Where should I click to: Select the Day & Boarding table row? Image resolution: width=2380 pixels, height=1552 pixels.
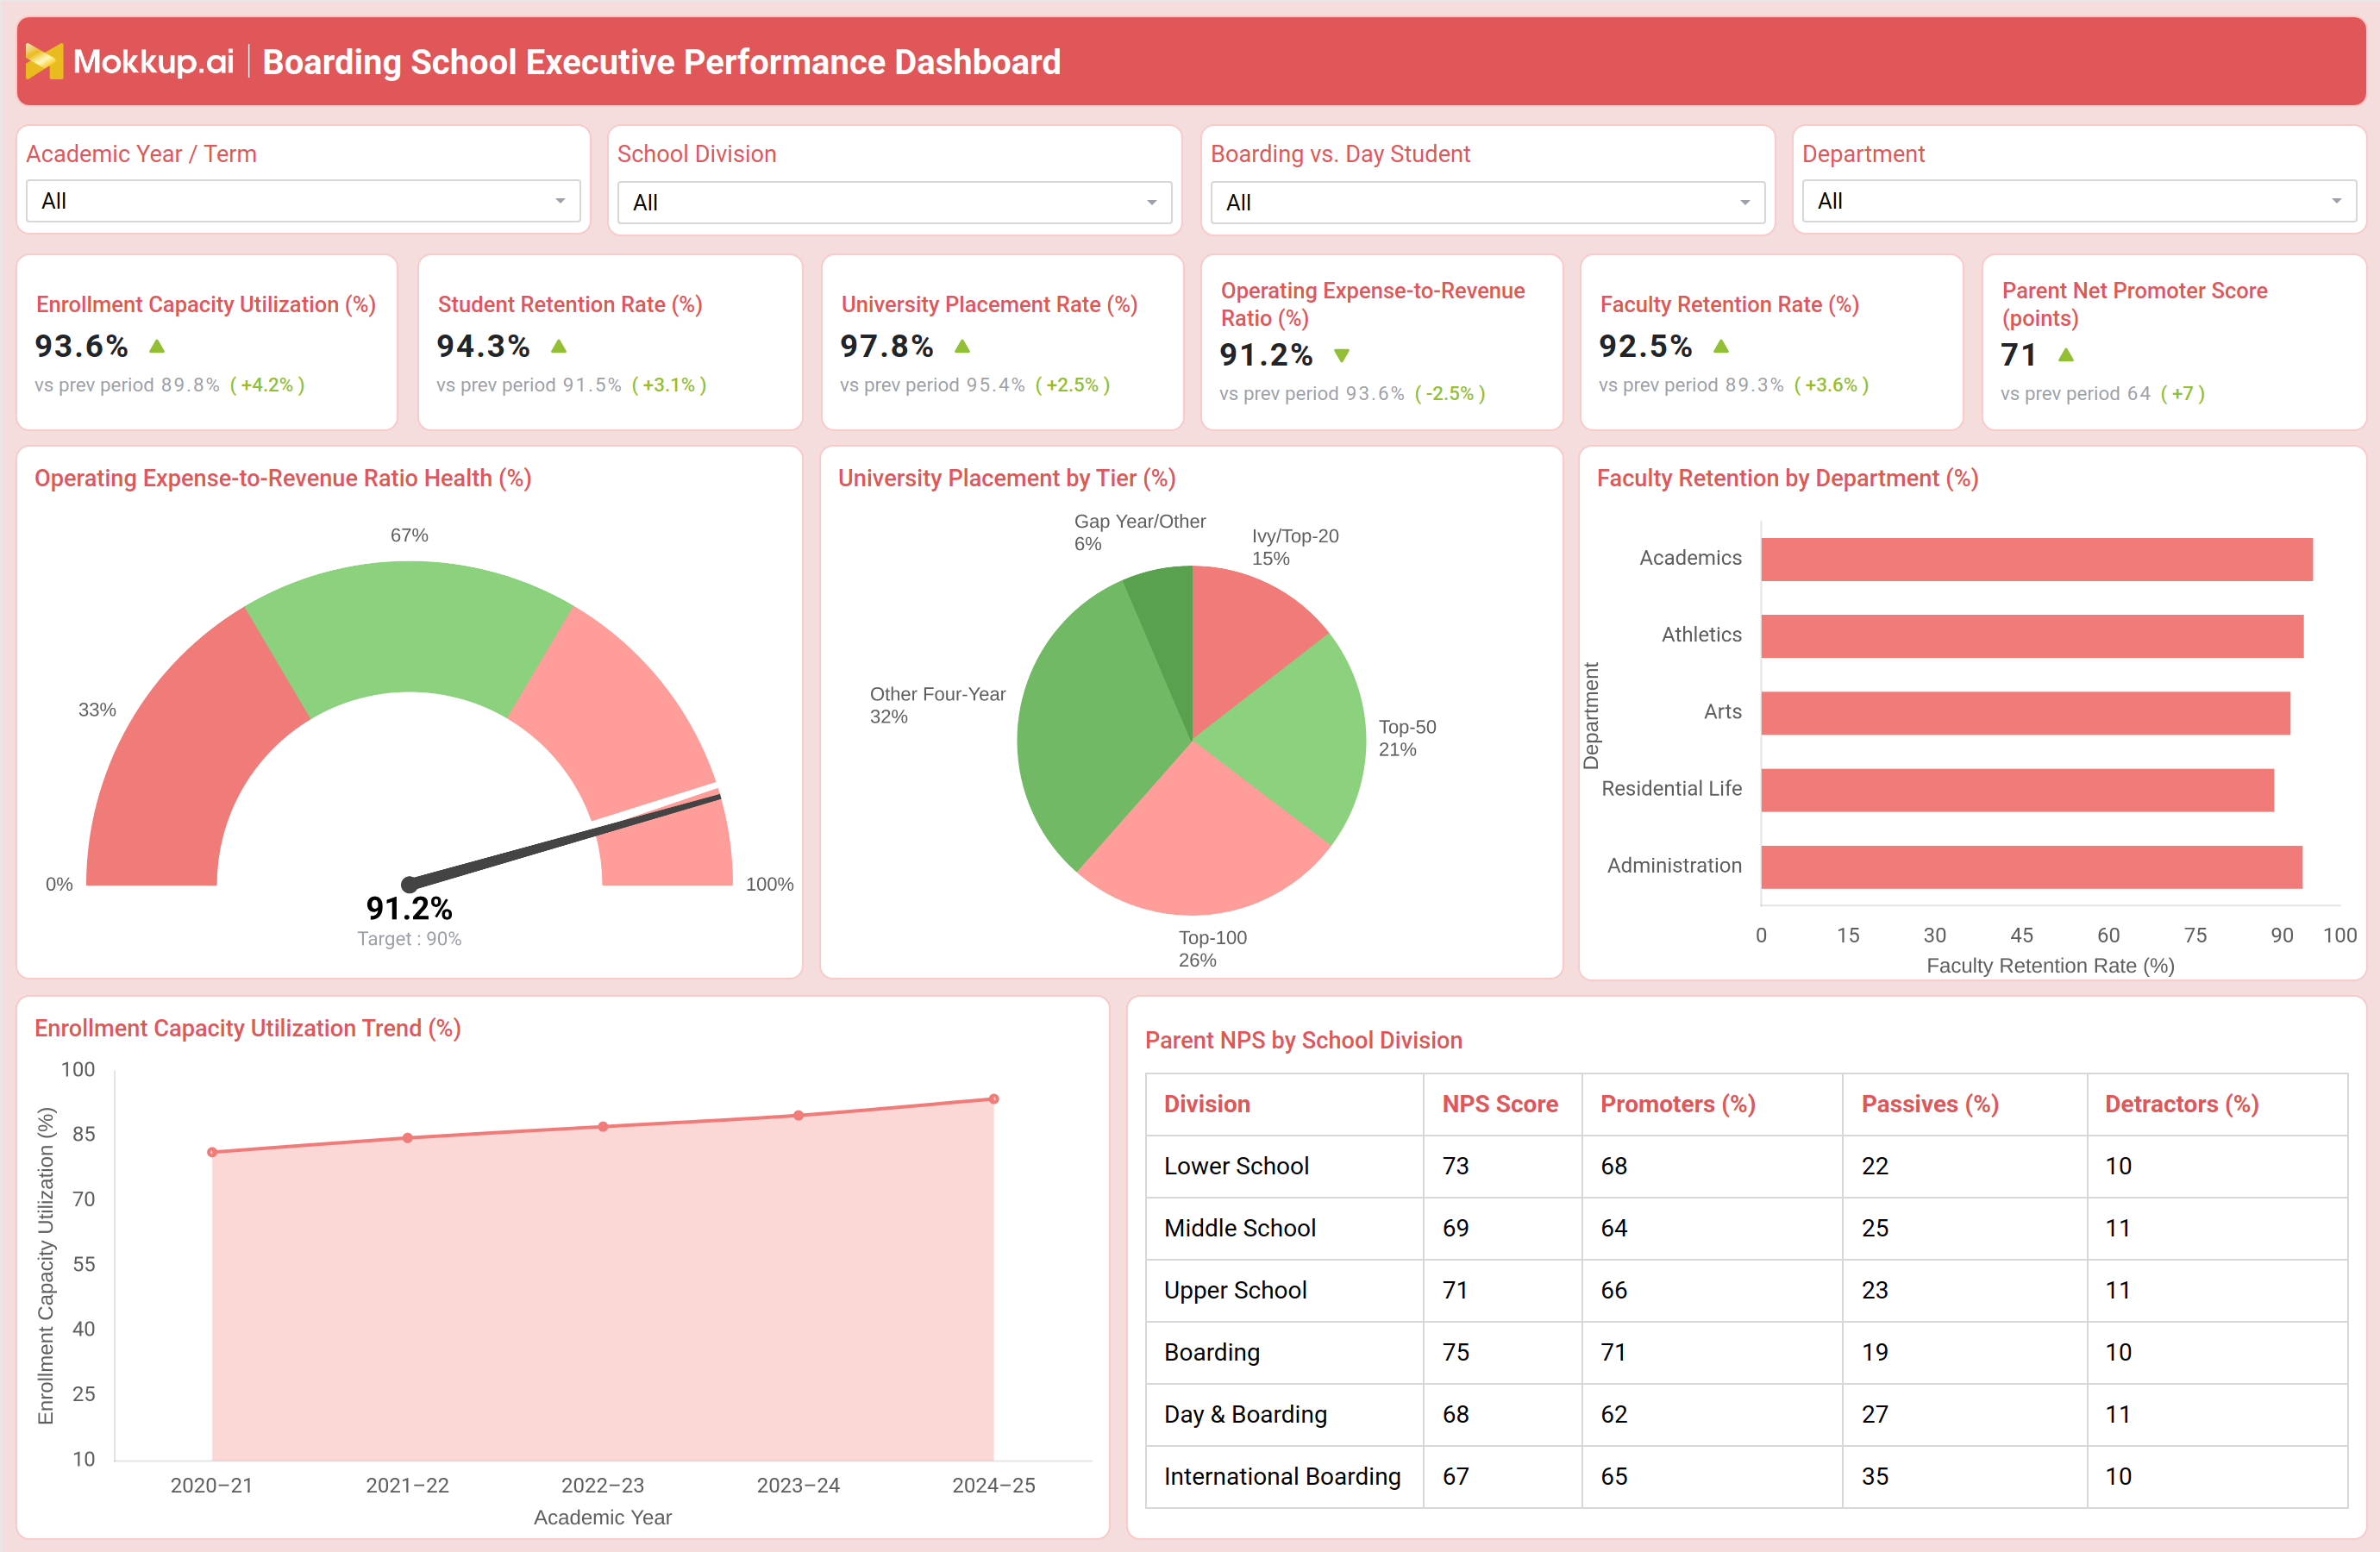click(1746, 1414)
